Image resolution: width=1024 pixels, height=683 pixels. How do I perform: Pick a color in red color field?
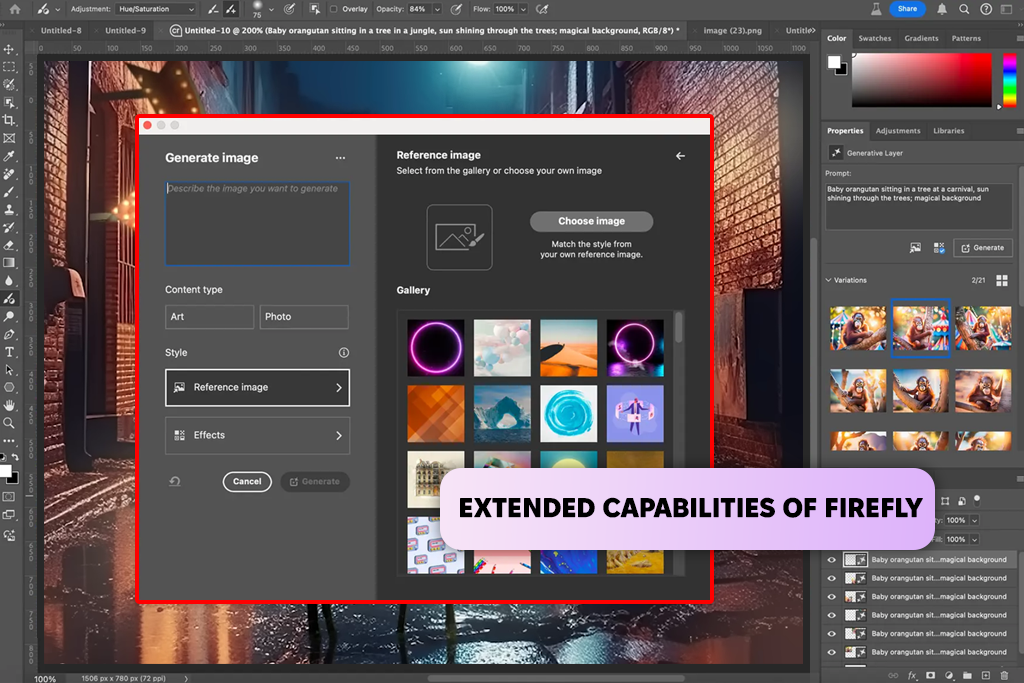pyautogui.click(x=921, y=80)
